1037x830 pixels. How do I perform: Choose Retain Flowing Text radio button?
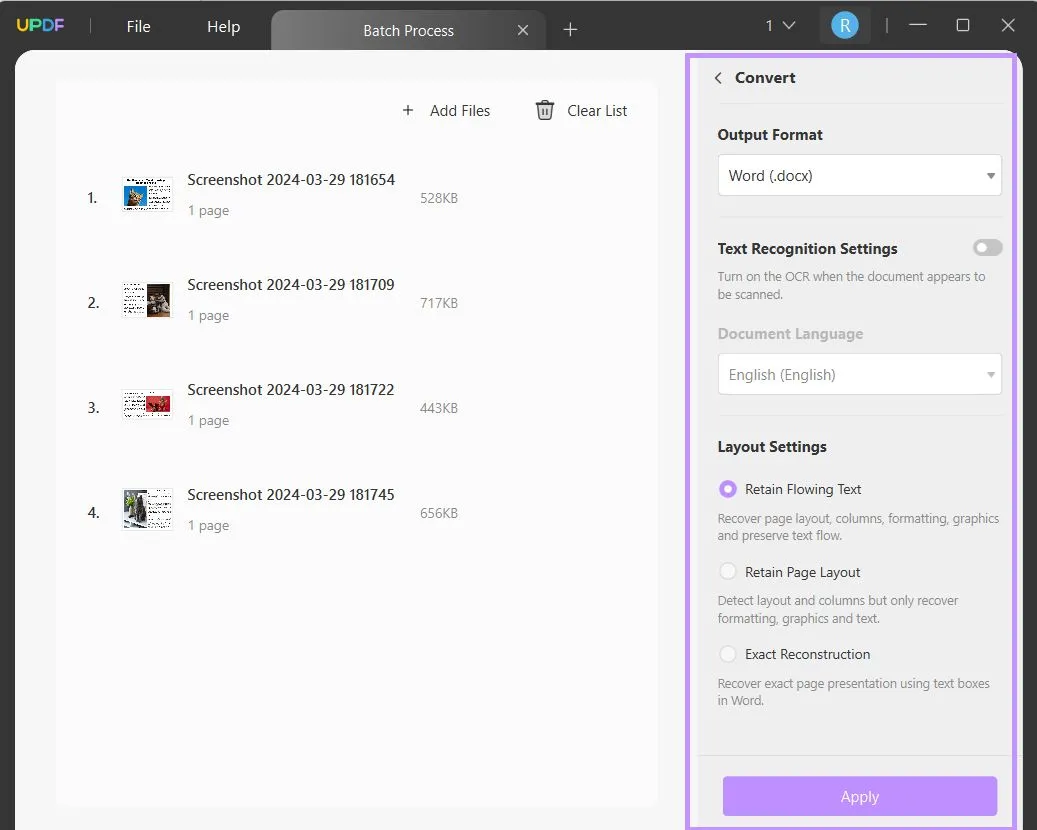pos(727,489)
